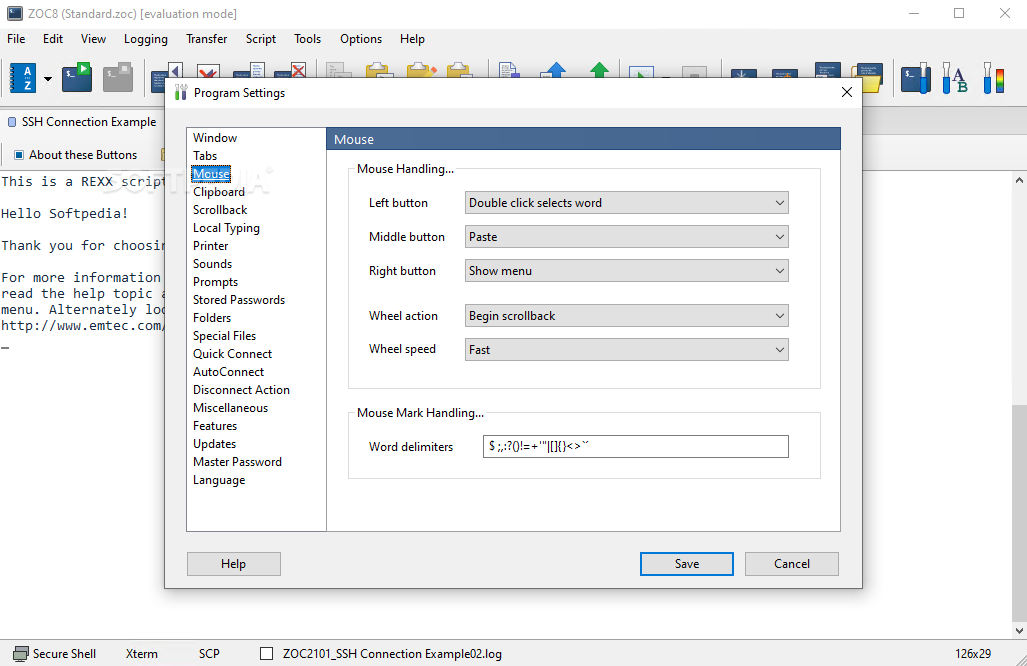The image size is (1027, 666).
Task: Select Language in the settings list
Action: pos(219,480)
